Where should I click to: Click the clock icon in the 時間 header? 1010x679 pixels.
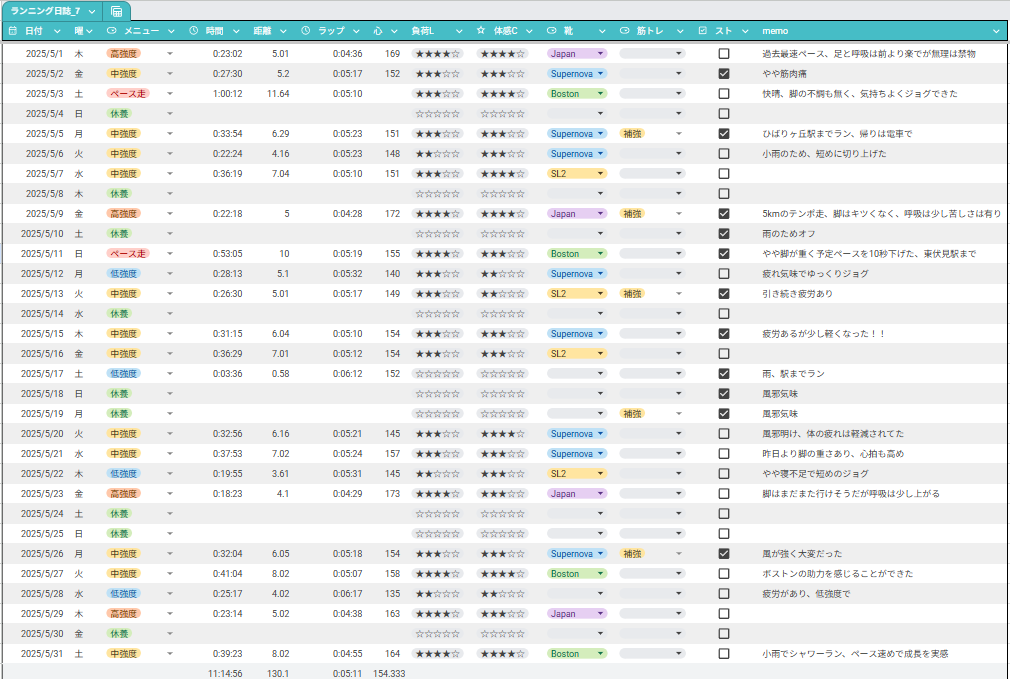point(193,31)
